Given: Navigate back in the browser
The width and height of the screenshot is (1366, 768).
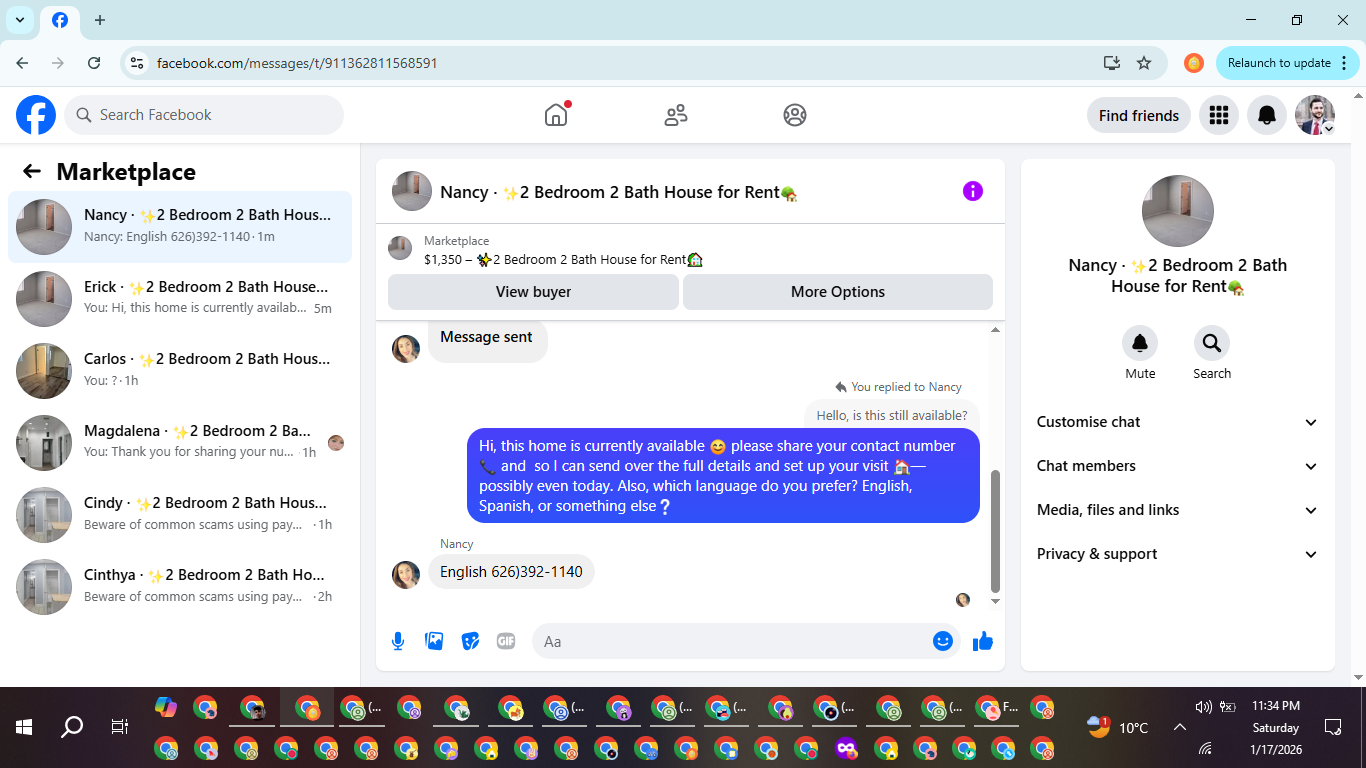Looking at the screenshot, I should [22, 63].
